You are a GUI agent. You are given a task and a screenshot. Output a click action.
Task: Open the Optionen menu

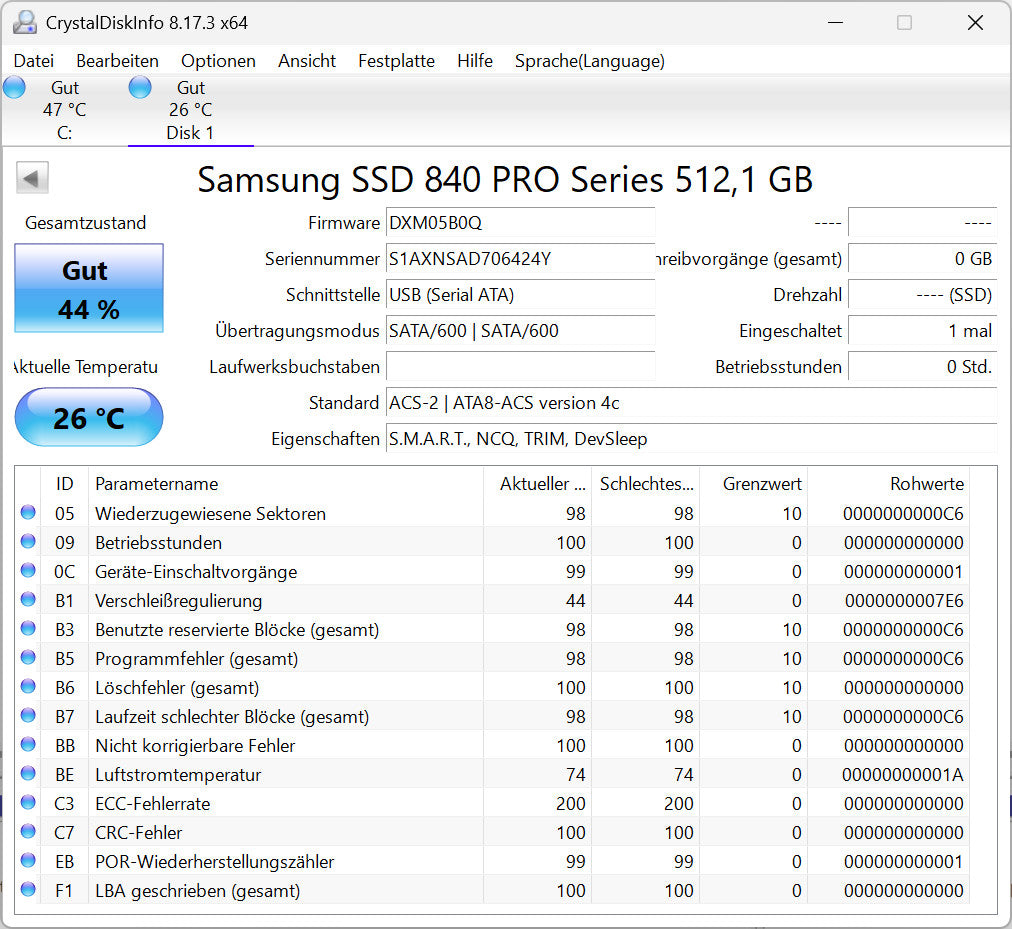pos(218,61)
